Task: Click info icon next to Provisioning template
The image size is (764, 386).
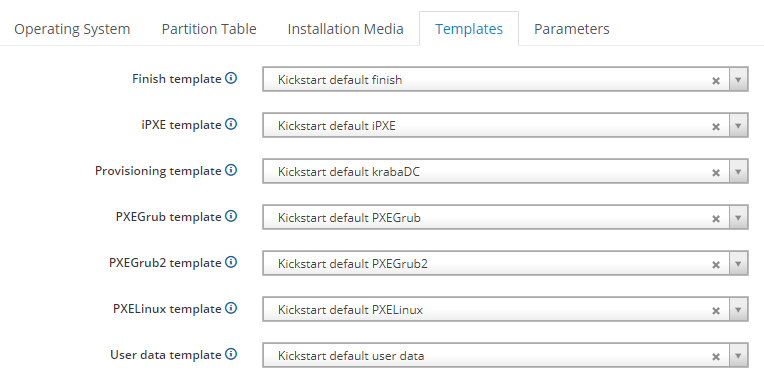Action: [x=231, y=170]
